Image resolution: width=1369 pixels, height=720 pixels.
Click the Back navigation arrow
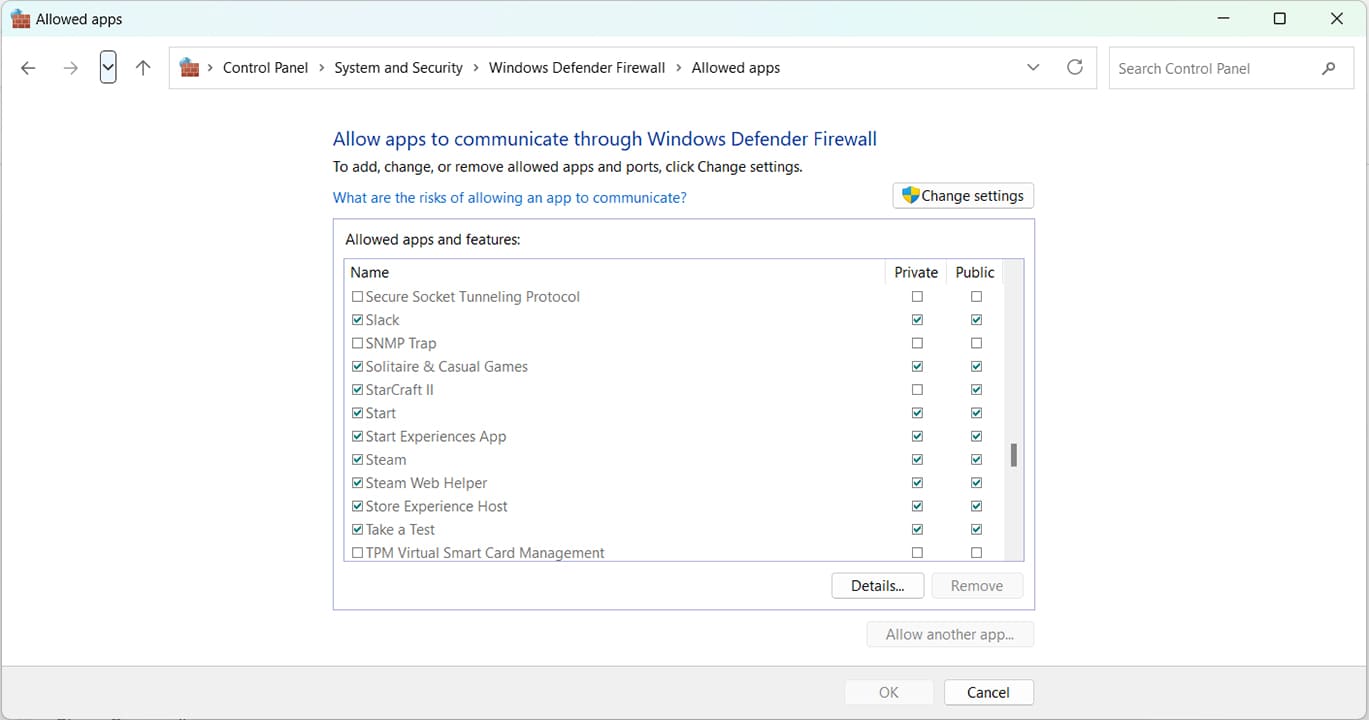(28, 68)
